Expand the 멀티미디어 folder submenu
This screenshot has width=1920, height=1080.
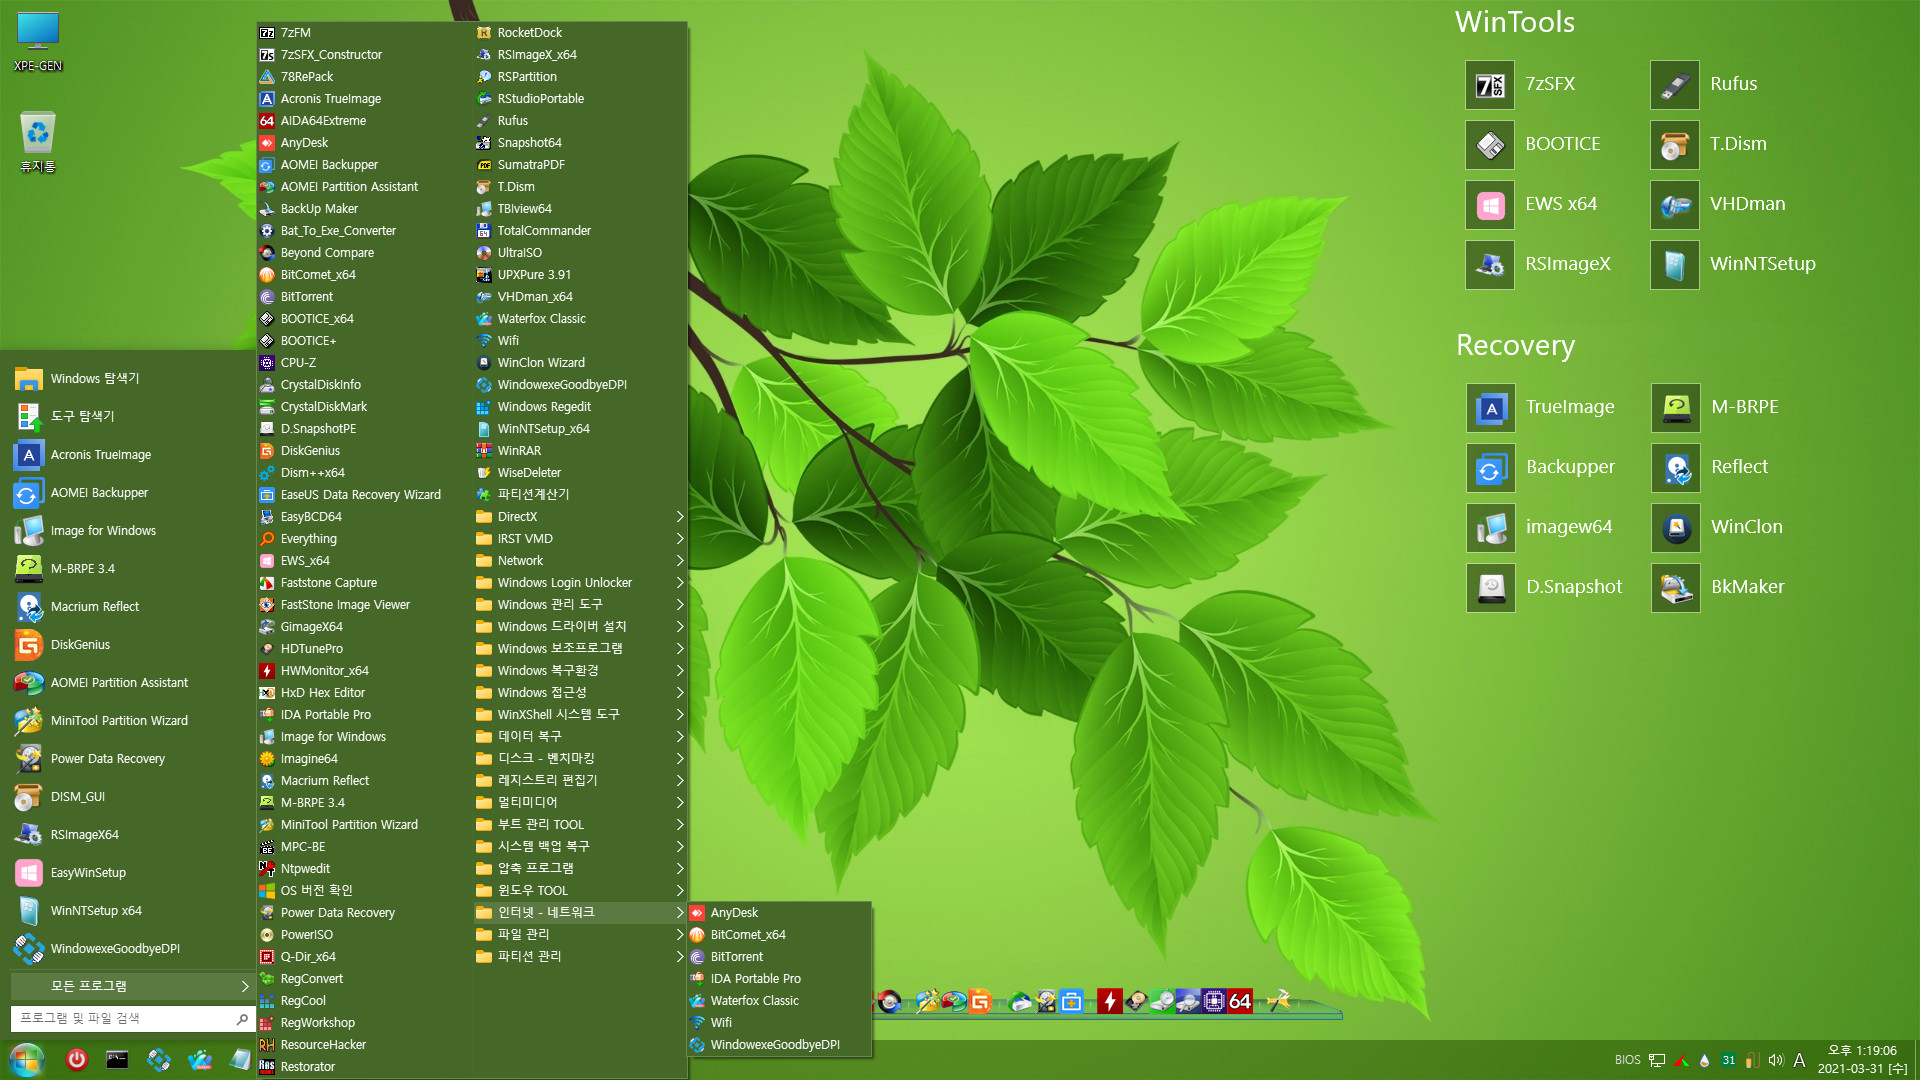click(580, 803)
